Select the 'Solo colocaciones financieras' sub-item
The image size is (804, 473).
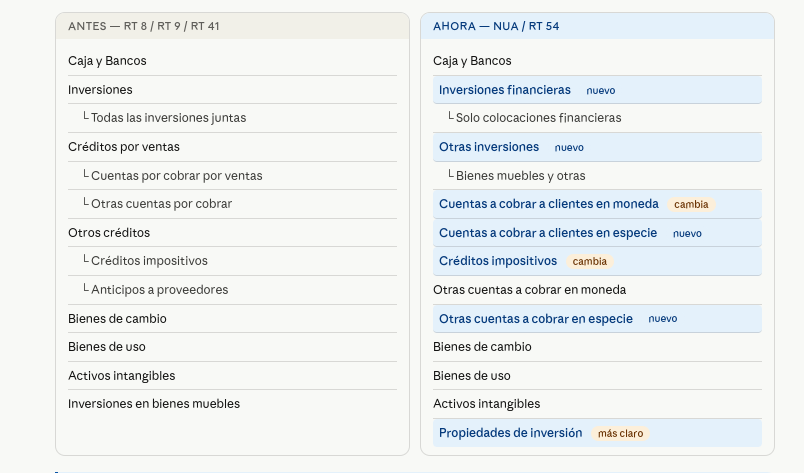tap(538, 118)
